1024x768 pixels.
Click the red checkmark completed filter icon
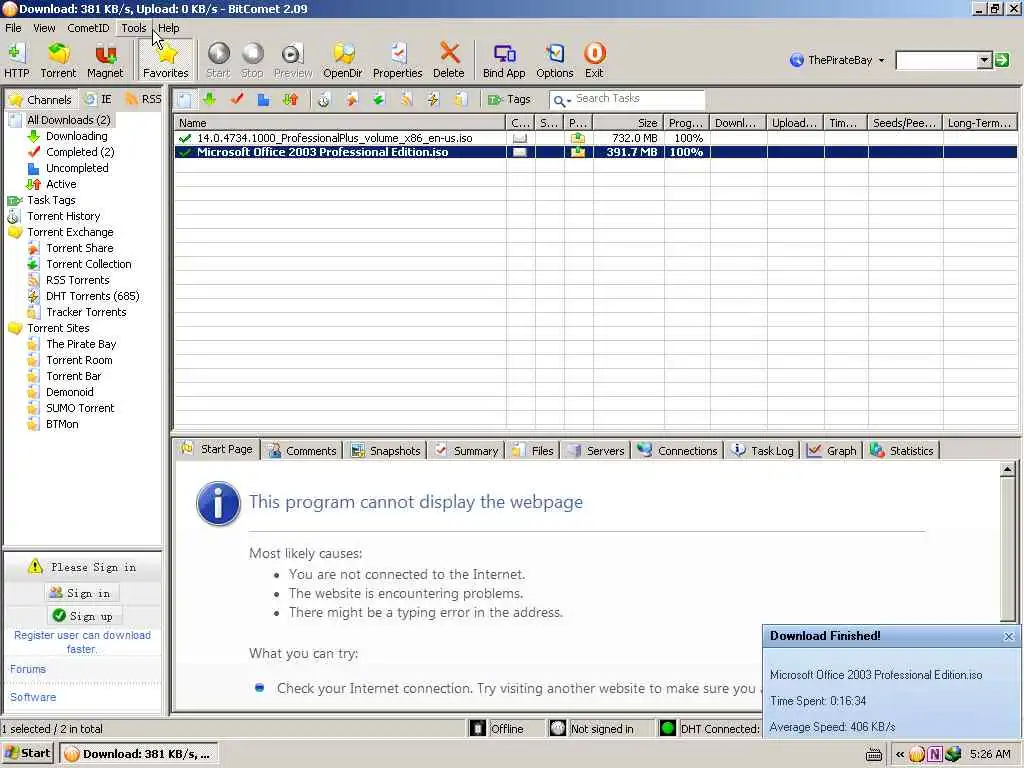point(237,99)
